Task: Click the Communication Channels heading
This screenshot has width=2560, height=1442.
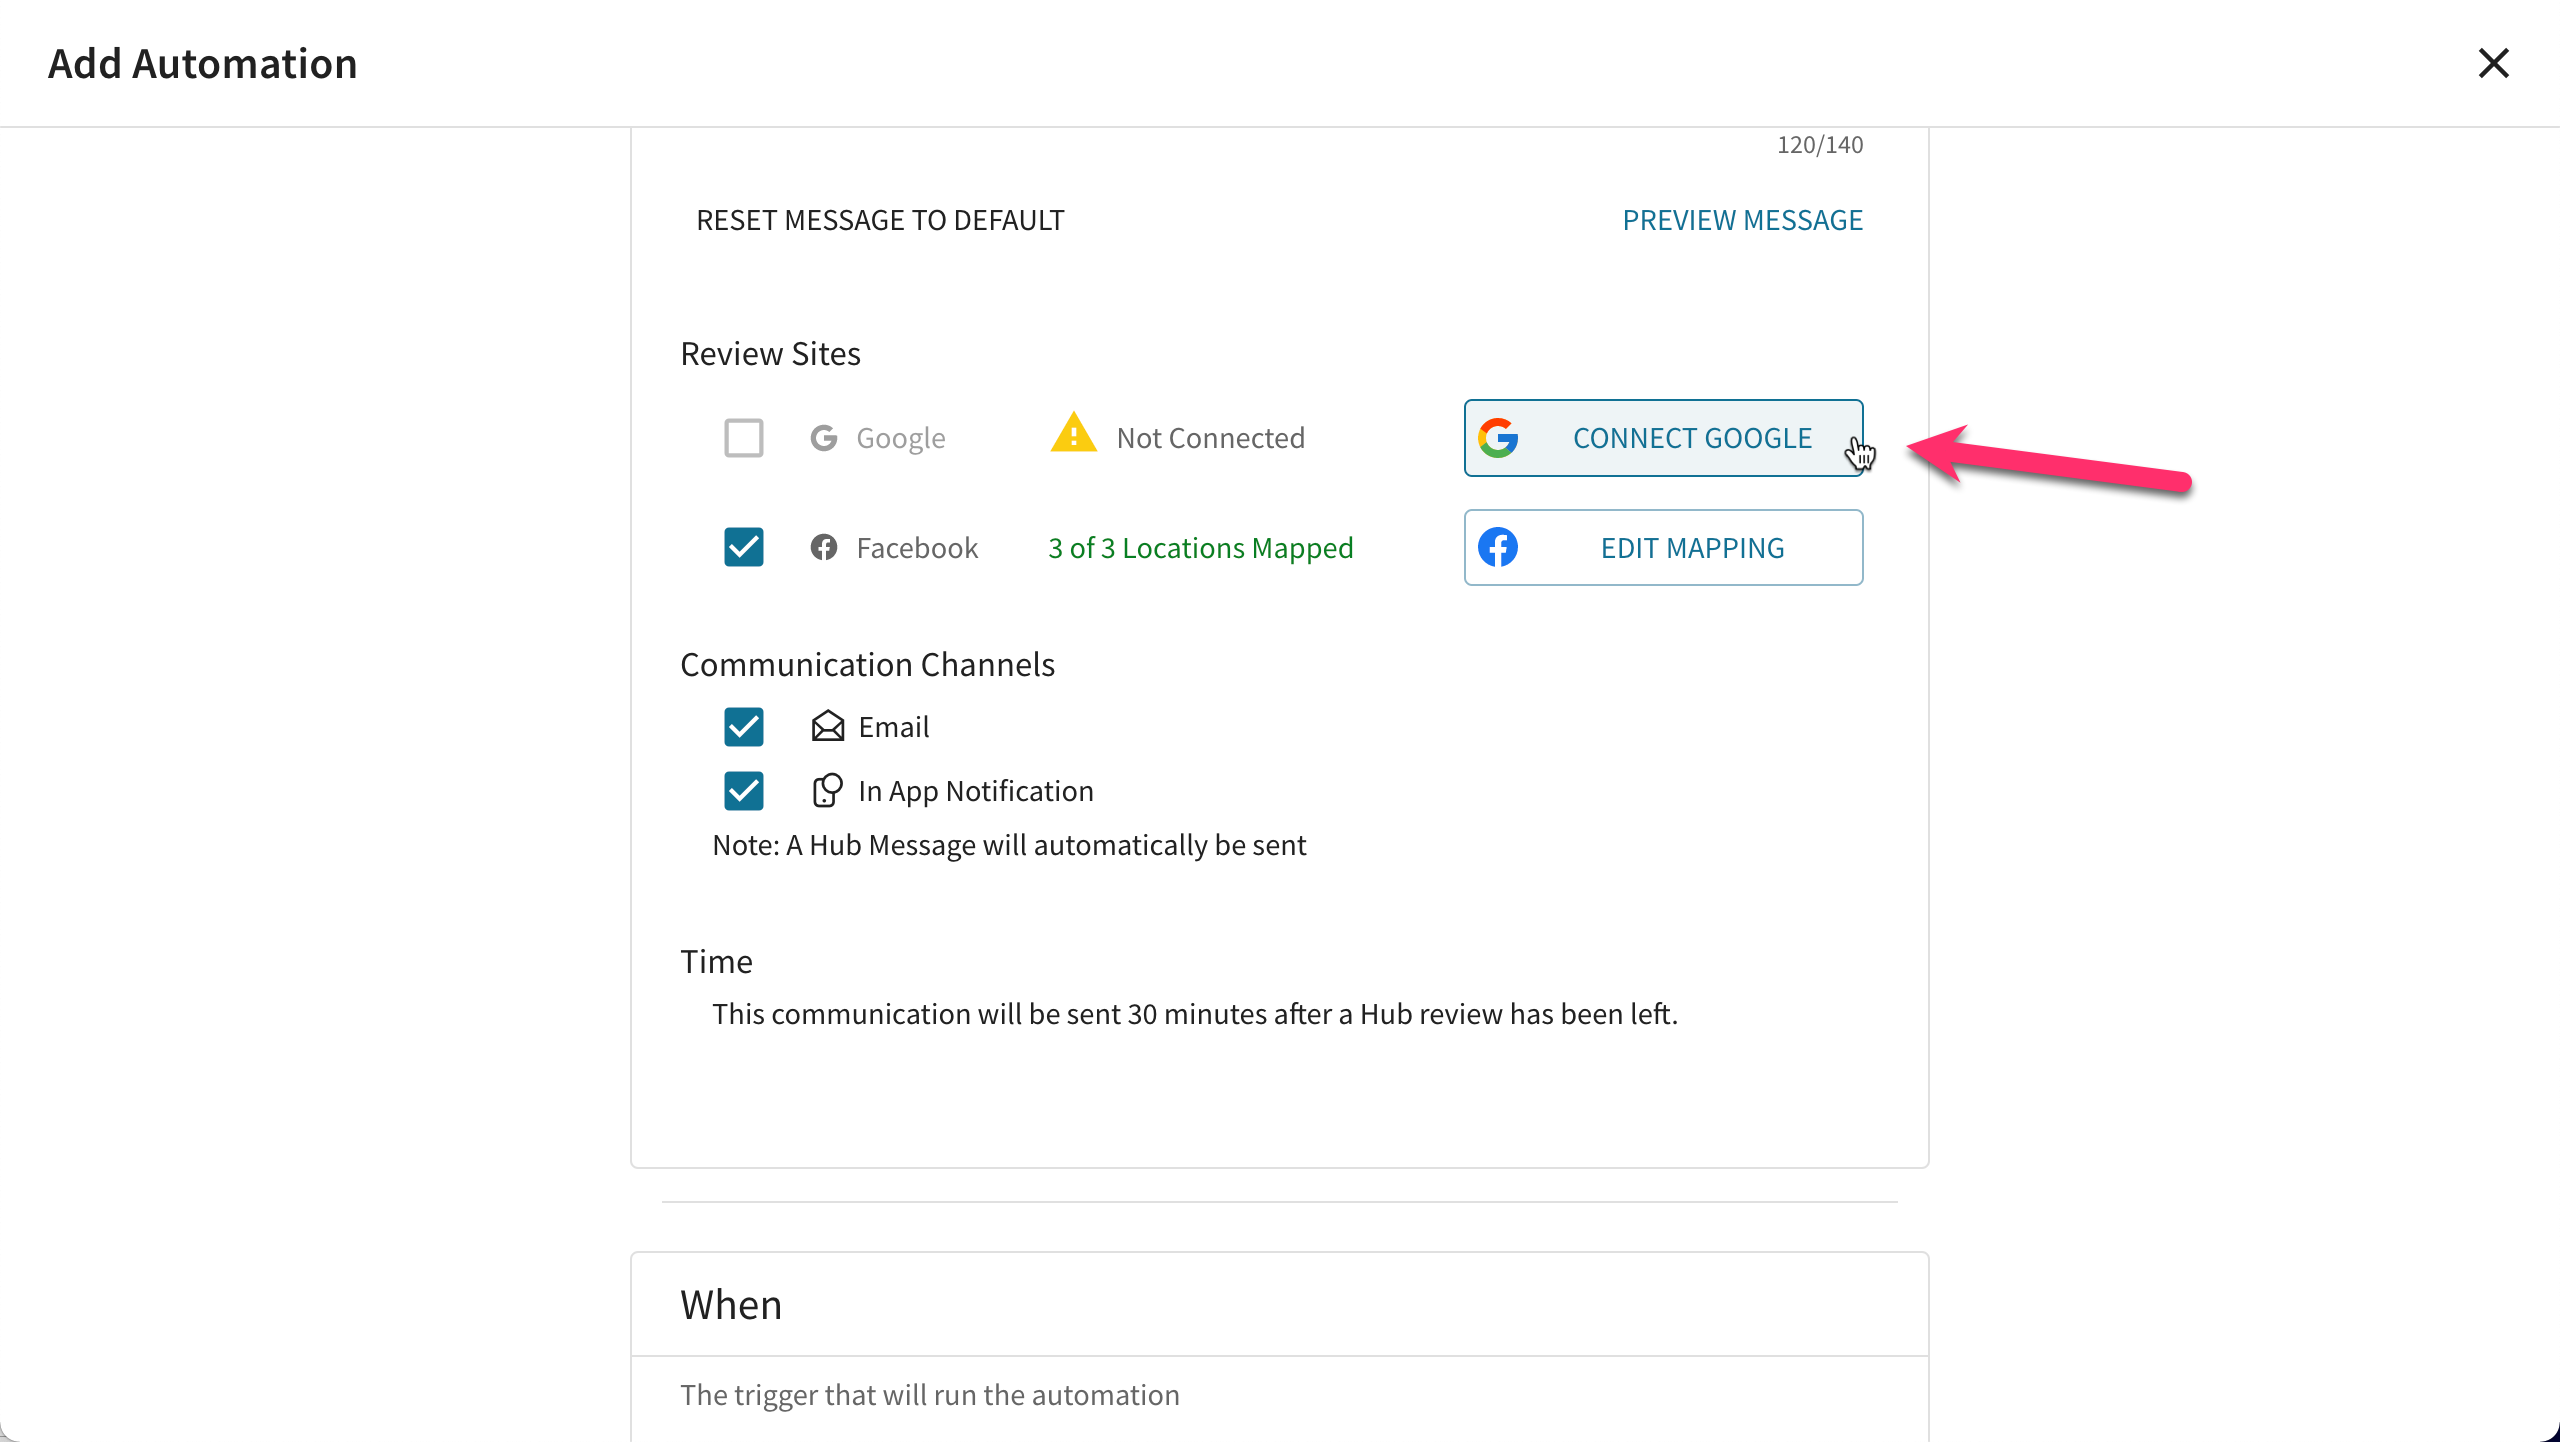Action: pos(867,665)
